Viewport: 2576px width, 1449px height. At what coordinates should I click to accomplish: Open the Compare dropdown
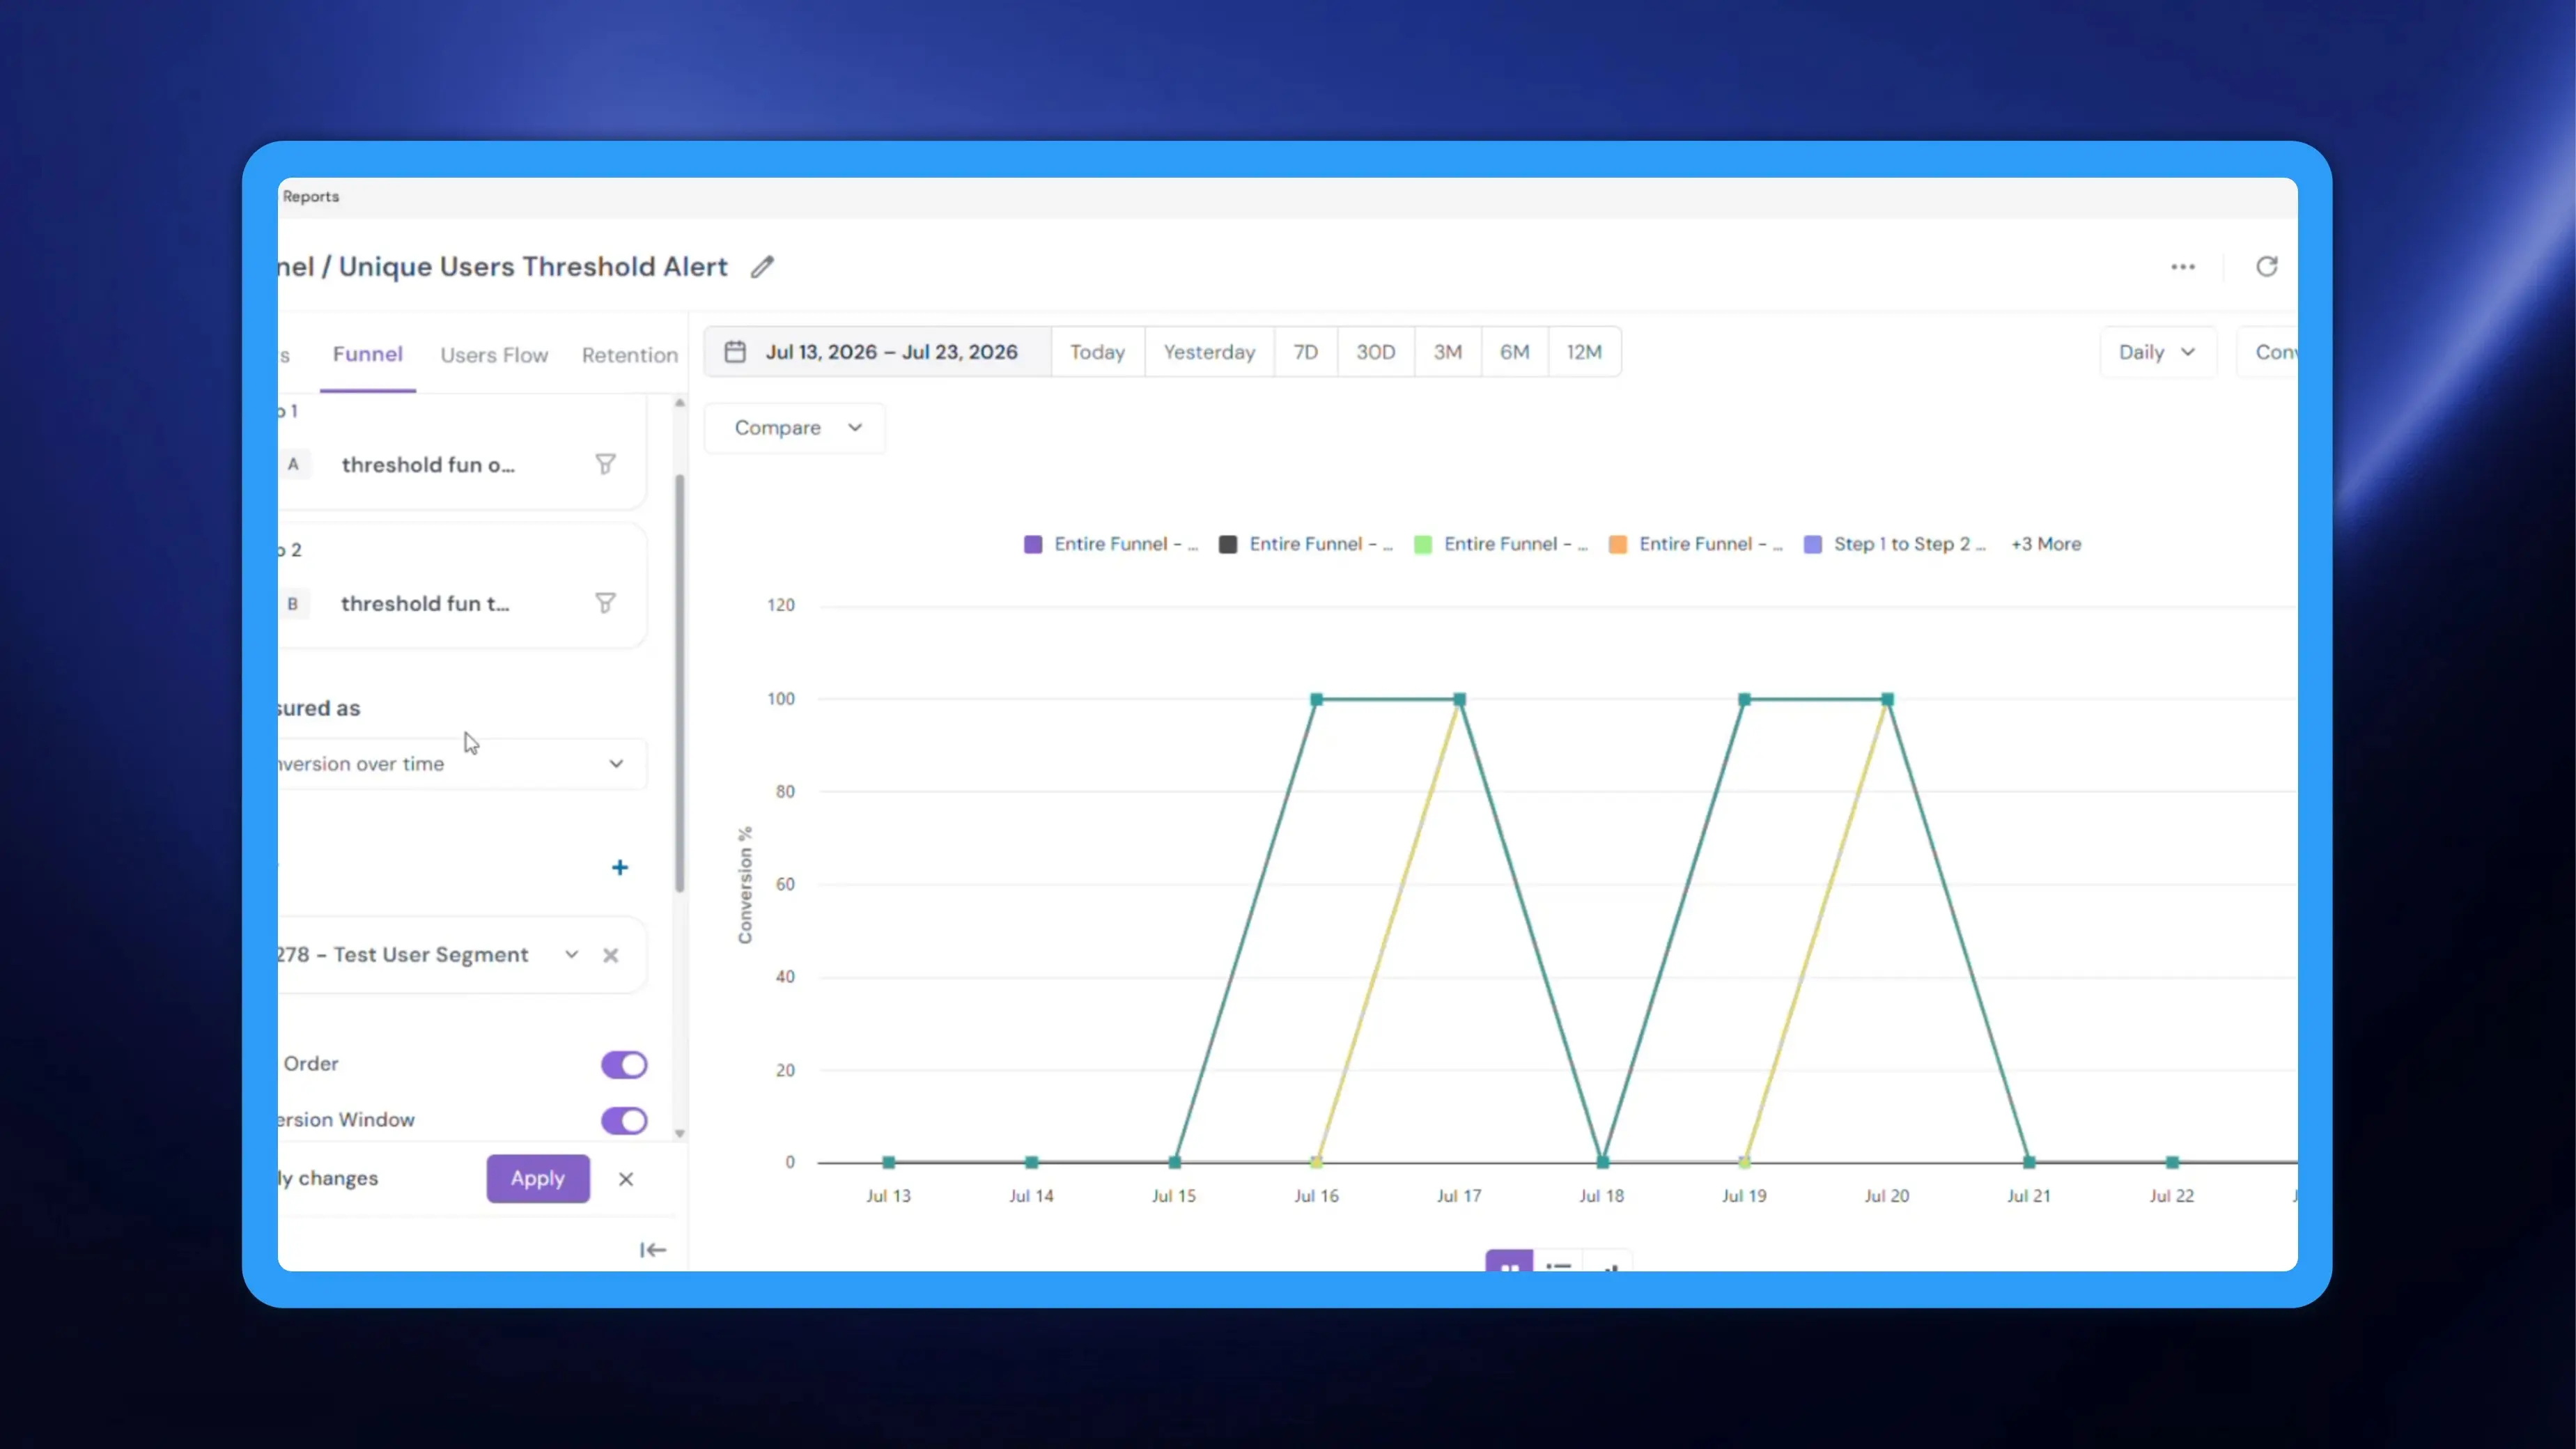(795, 428)
